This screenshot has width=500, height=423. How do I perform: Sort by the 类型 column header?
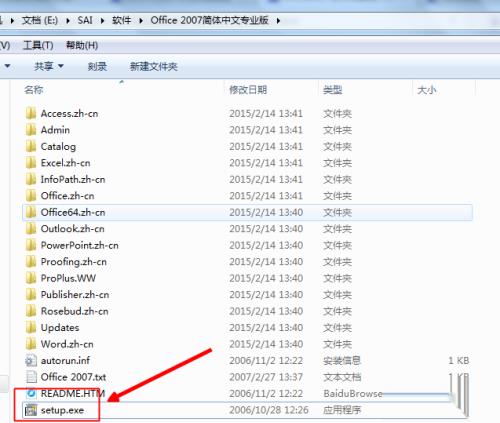tap(333, 90)
